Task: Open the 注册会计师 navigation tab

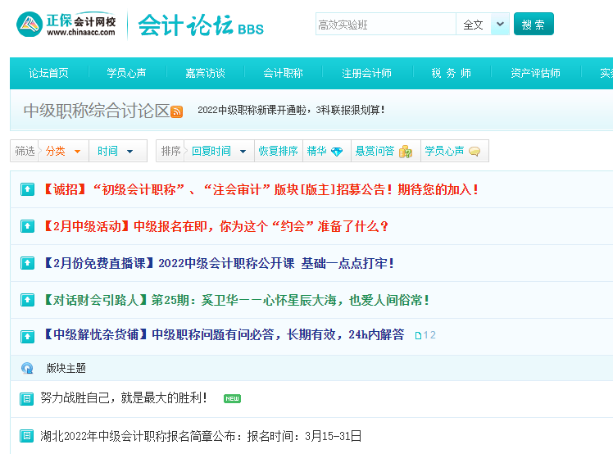Action: tap(366, 73)
